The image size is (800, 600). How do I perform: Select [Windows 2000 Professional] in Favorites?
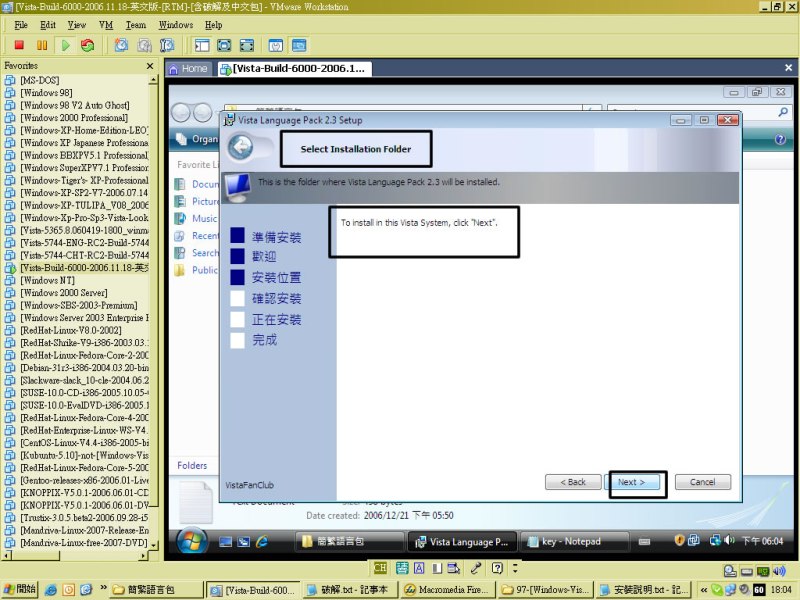click(x=73, y=117)
